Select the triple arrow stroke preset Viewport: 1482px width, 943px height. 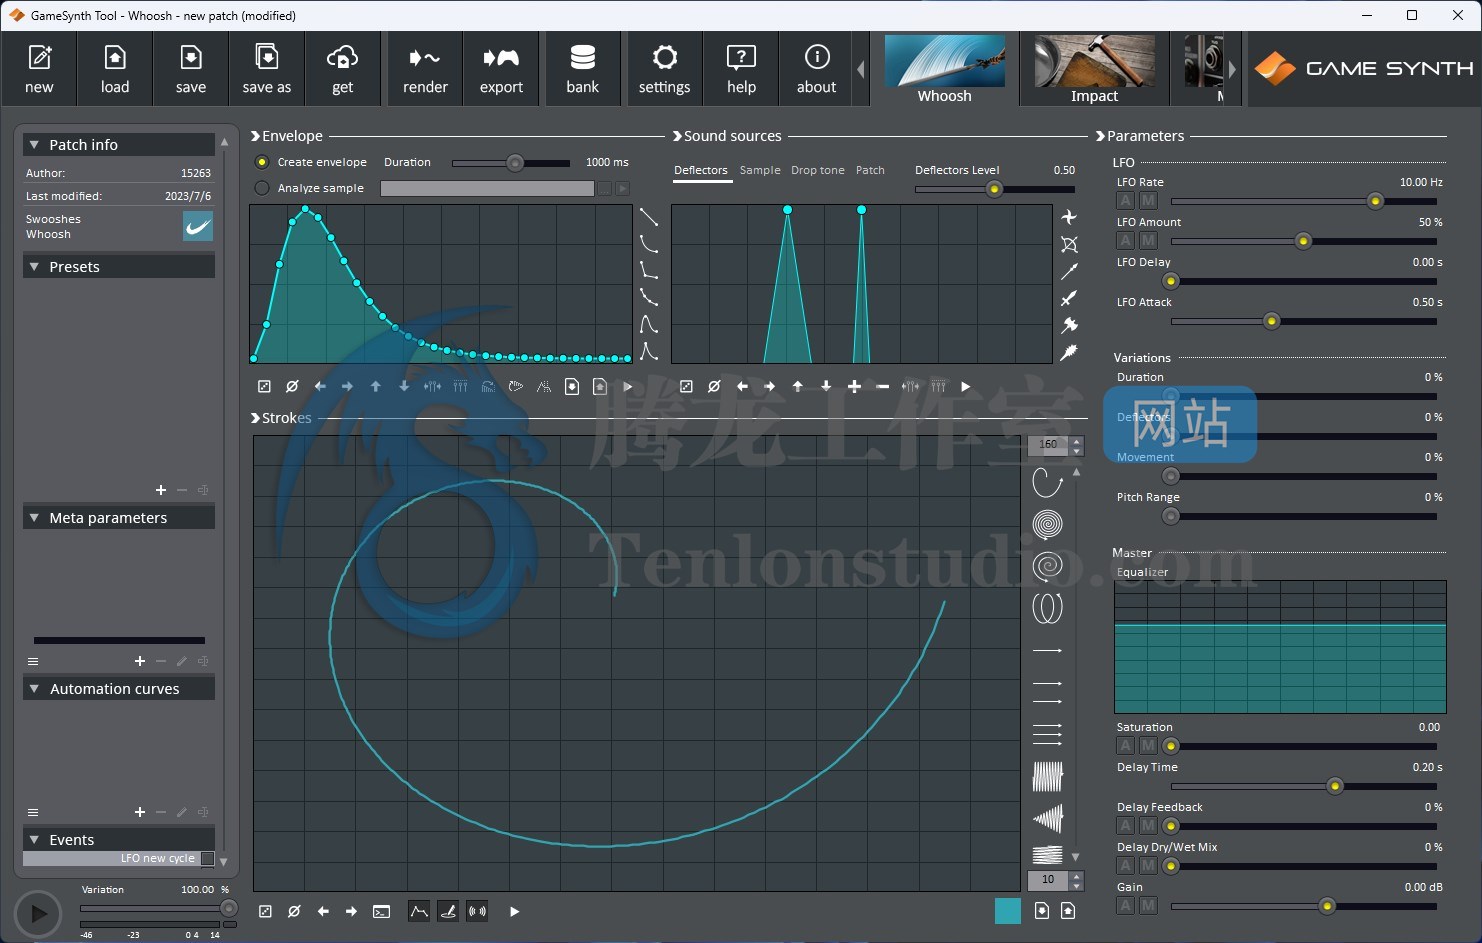click(x=1047, y=735)
